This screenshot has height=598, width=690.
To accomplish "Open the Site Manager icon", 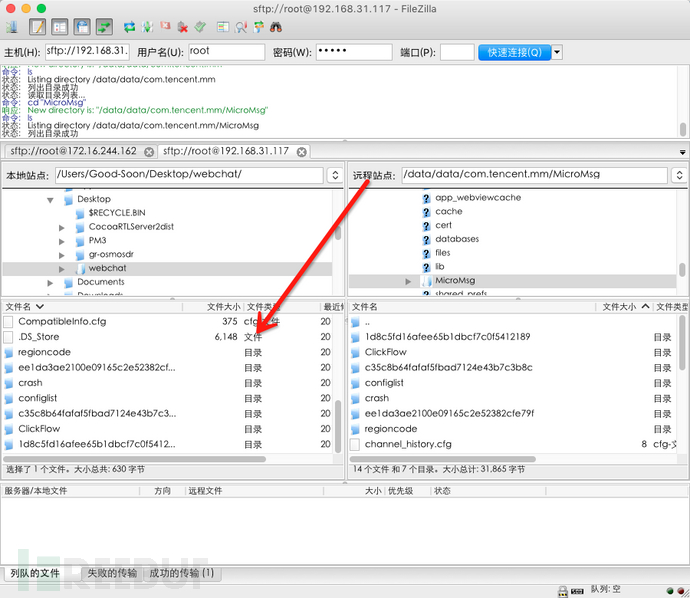I will [12, 26].
